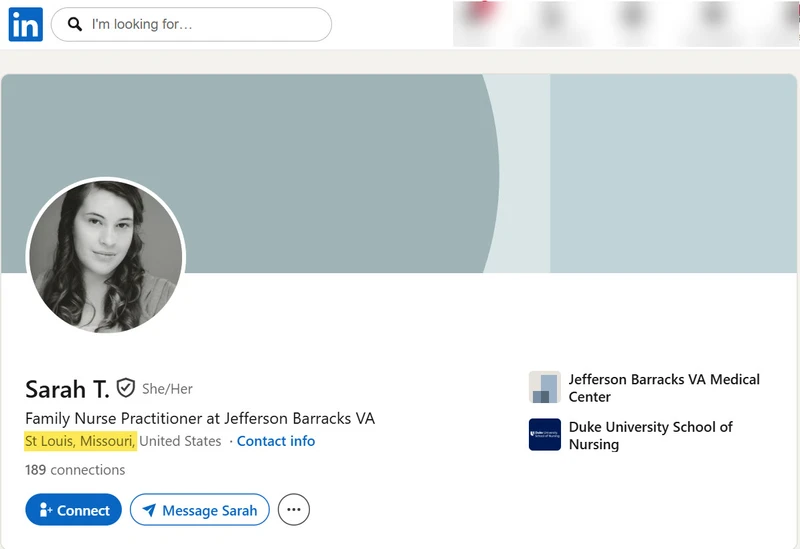Viewport: 800px width, 549px height.
Task: Click the Sarah T. profile name
Action: (67, 389)
